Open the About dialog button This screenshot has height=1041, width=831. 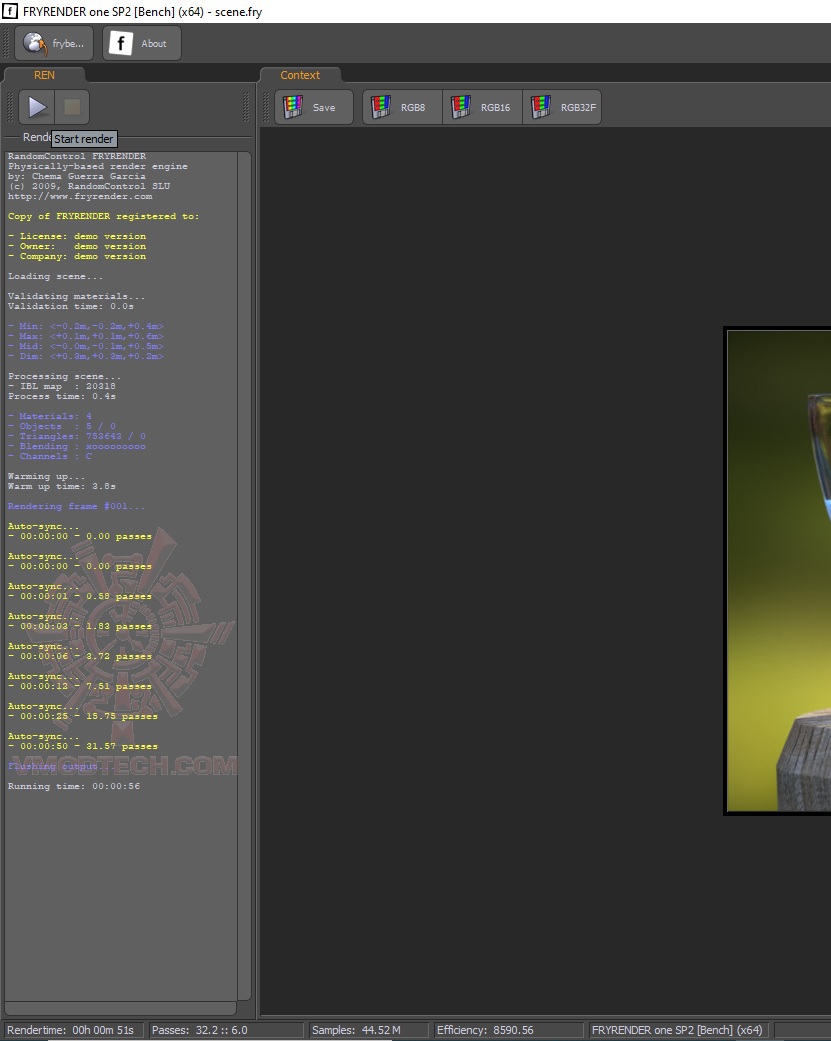pyautogui.click(x=142, y=43)
